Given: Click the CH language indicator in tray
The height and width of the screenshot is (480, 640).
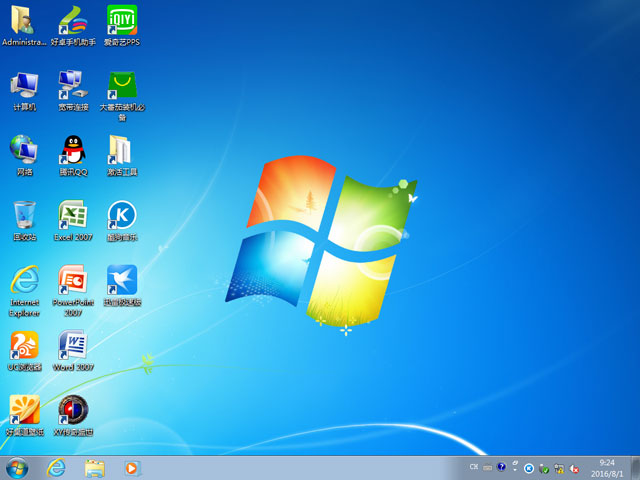Looking at the screenshot, I should (x=473, y=467).
